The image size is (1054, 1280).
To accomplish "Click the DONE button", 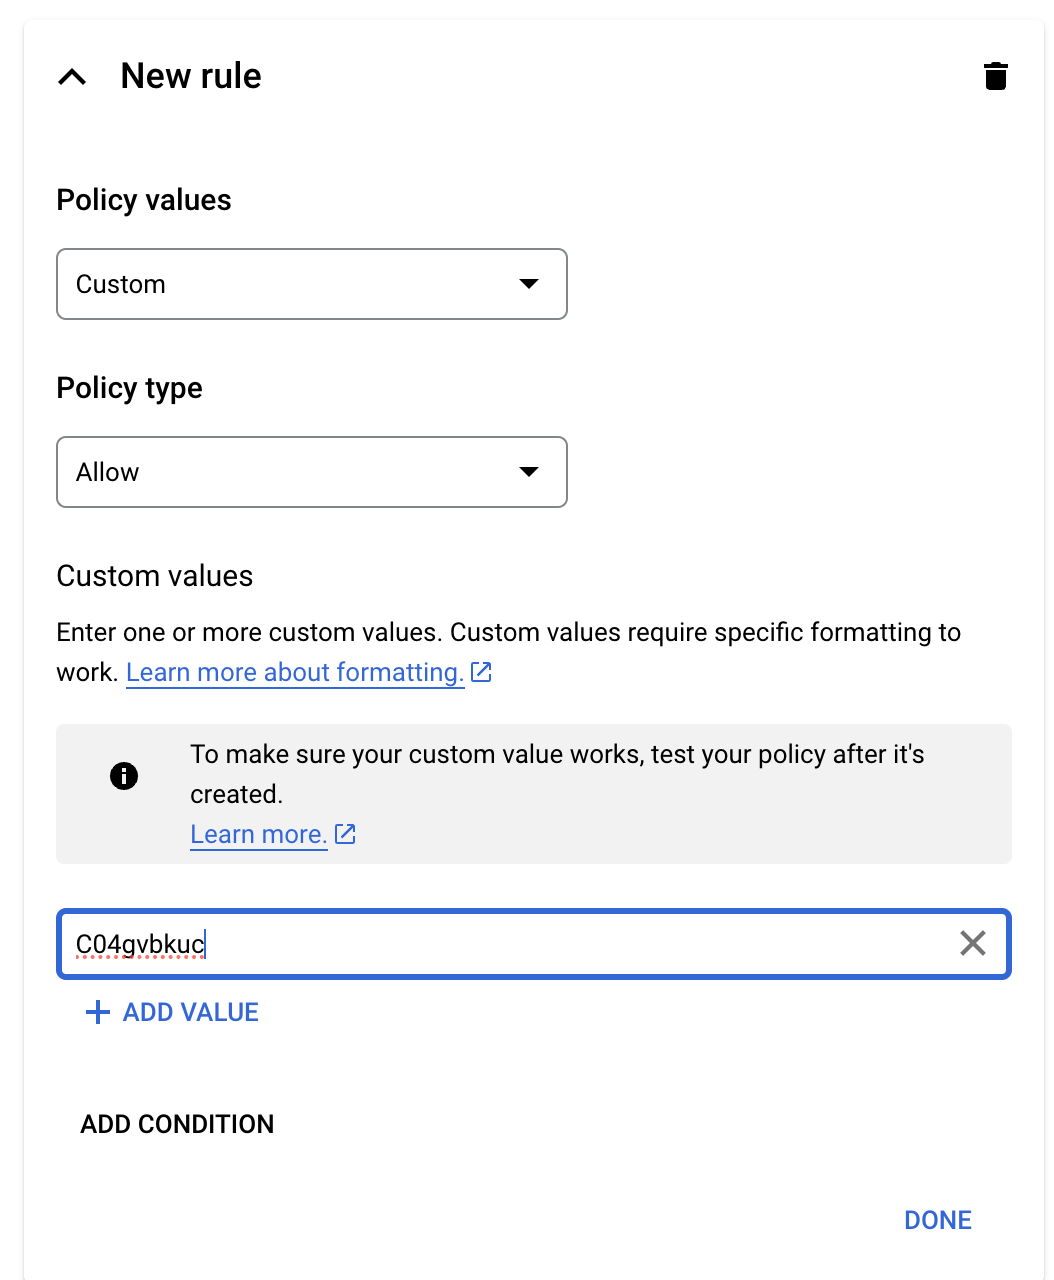I will click(x=938, y=1220).
